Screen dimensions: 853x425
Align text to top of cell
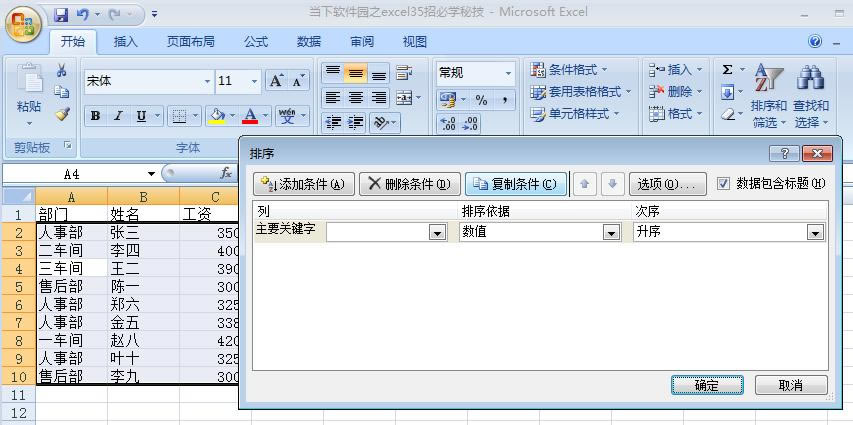tap(333, 72)
